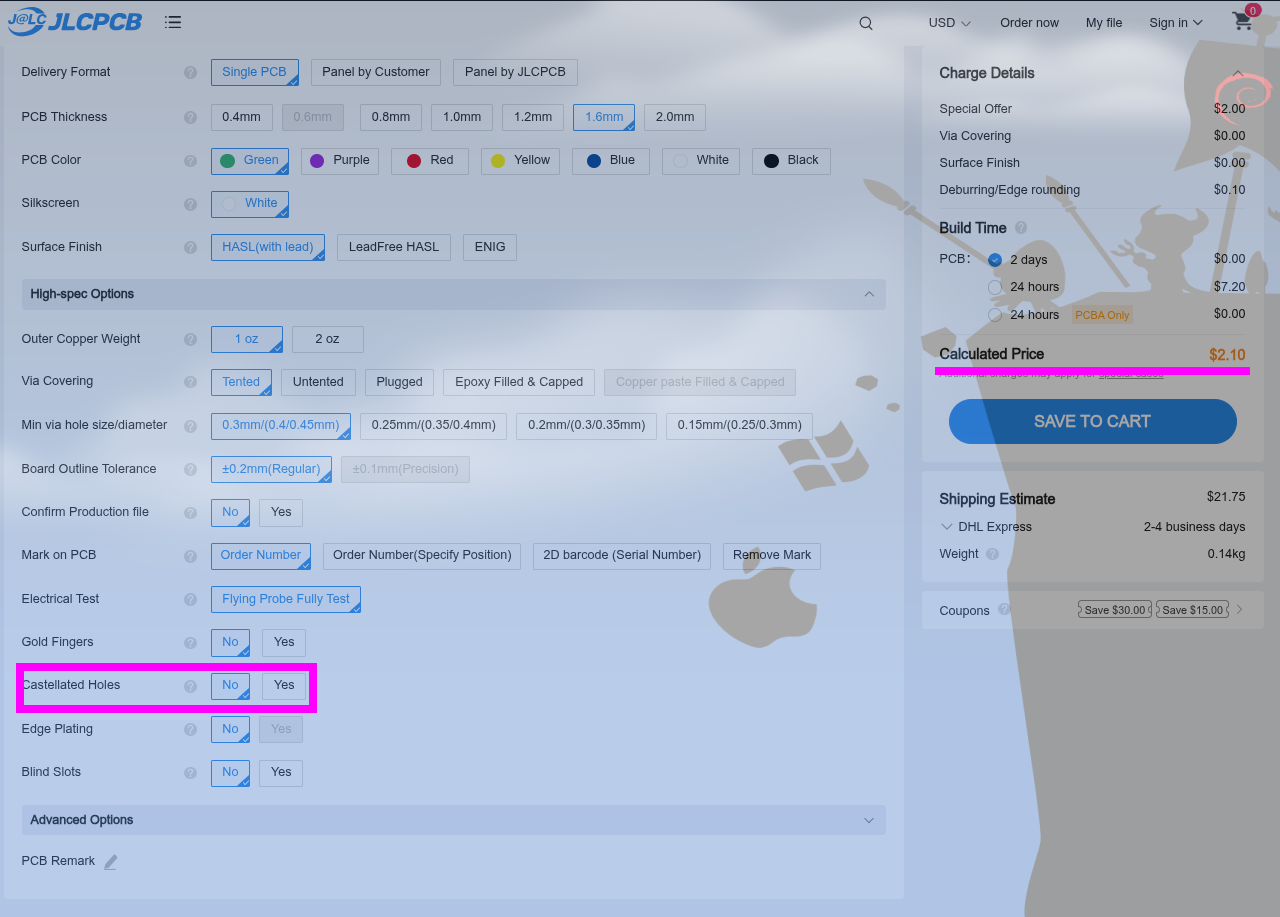
Task: Choose the ENIG surface finish
Action: pos(490,247)
